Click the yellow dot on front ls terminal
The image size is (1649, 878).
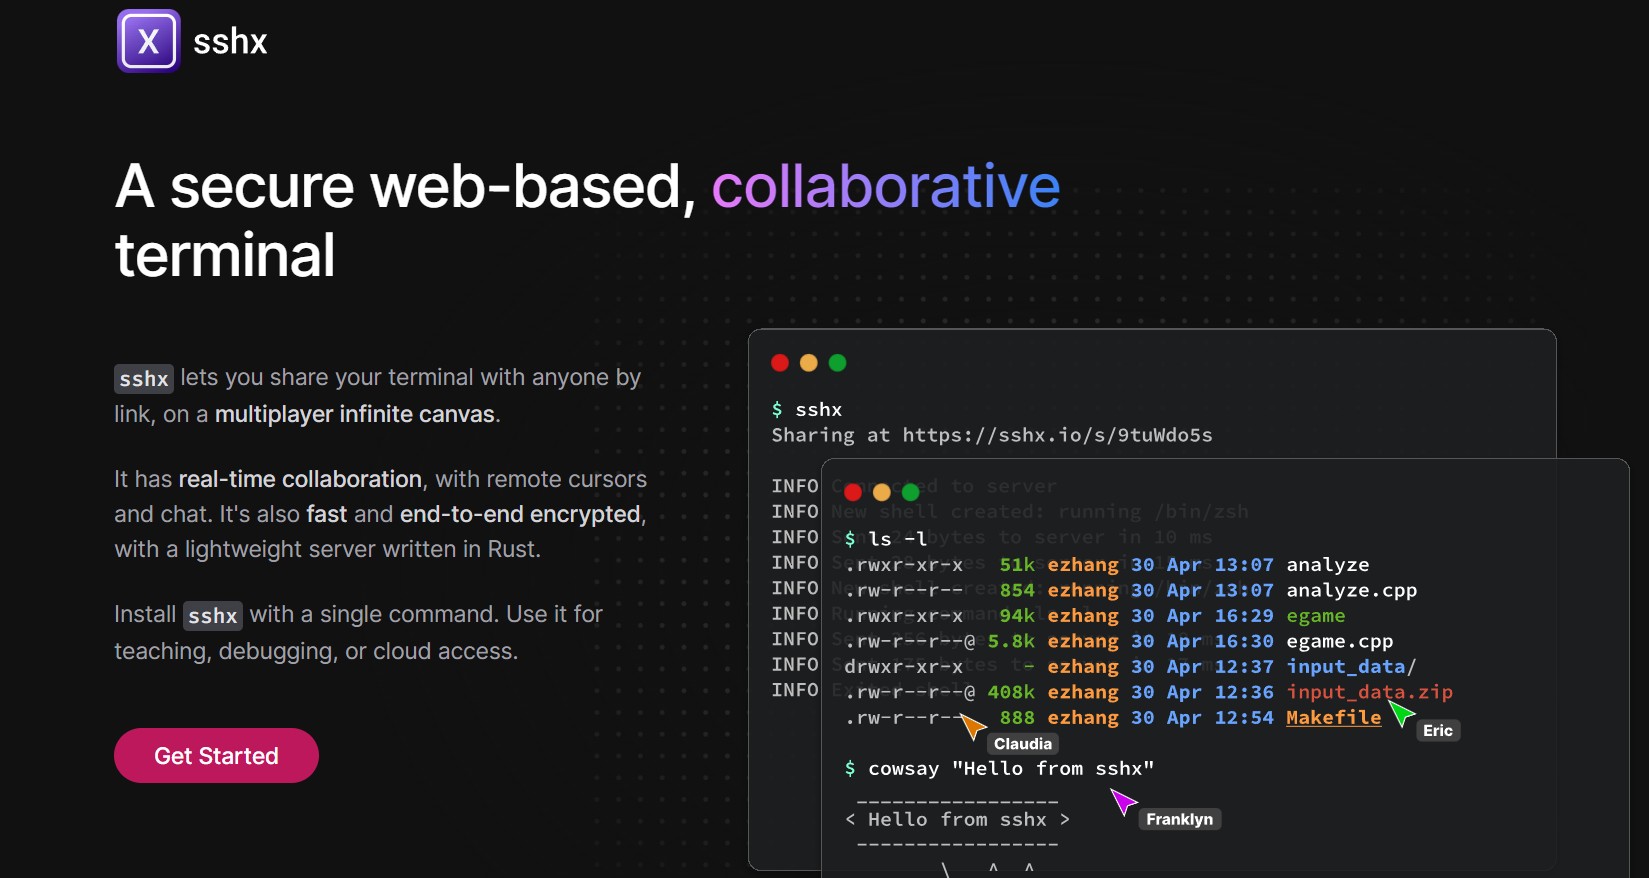pyautogui.click(x=881, y=492)
